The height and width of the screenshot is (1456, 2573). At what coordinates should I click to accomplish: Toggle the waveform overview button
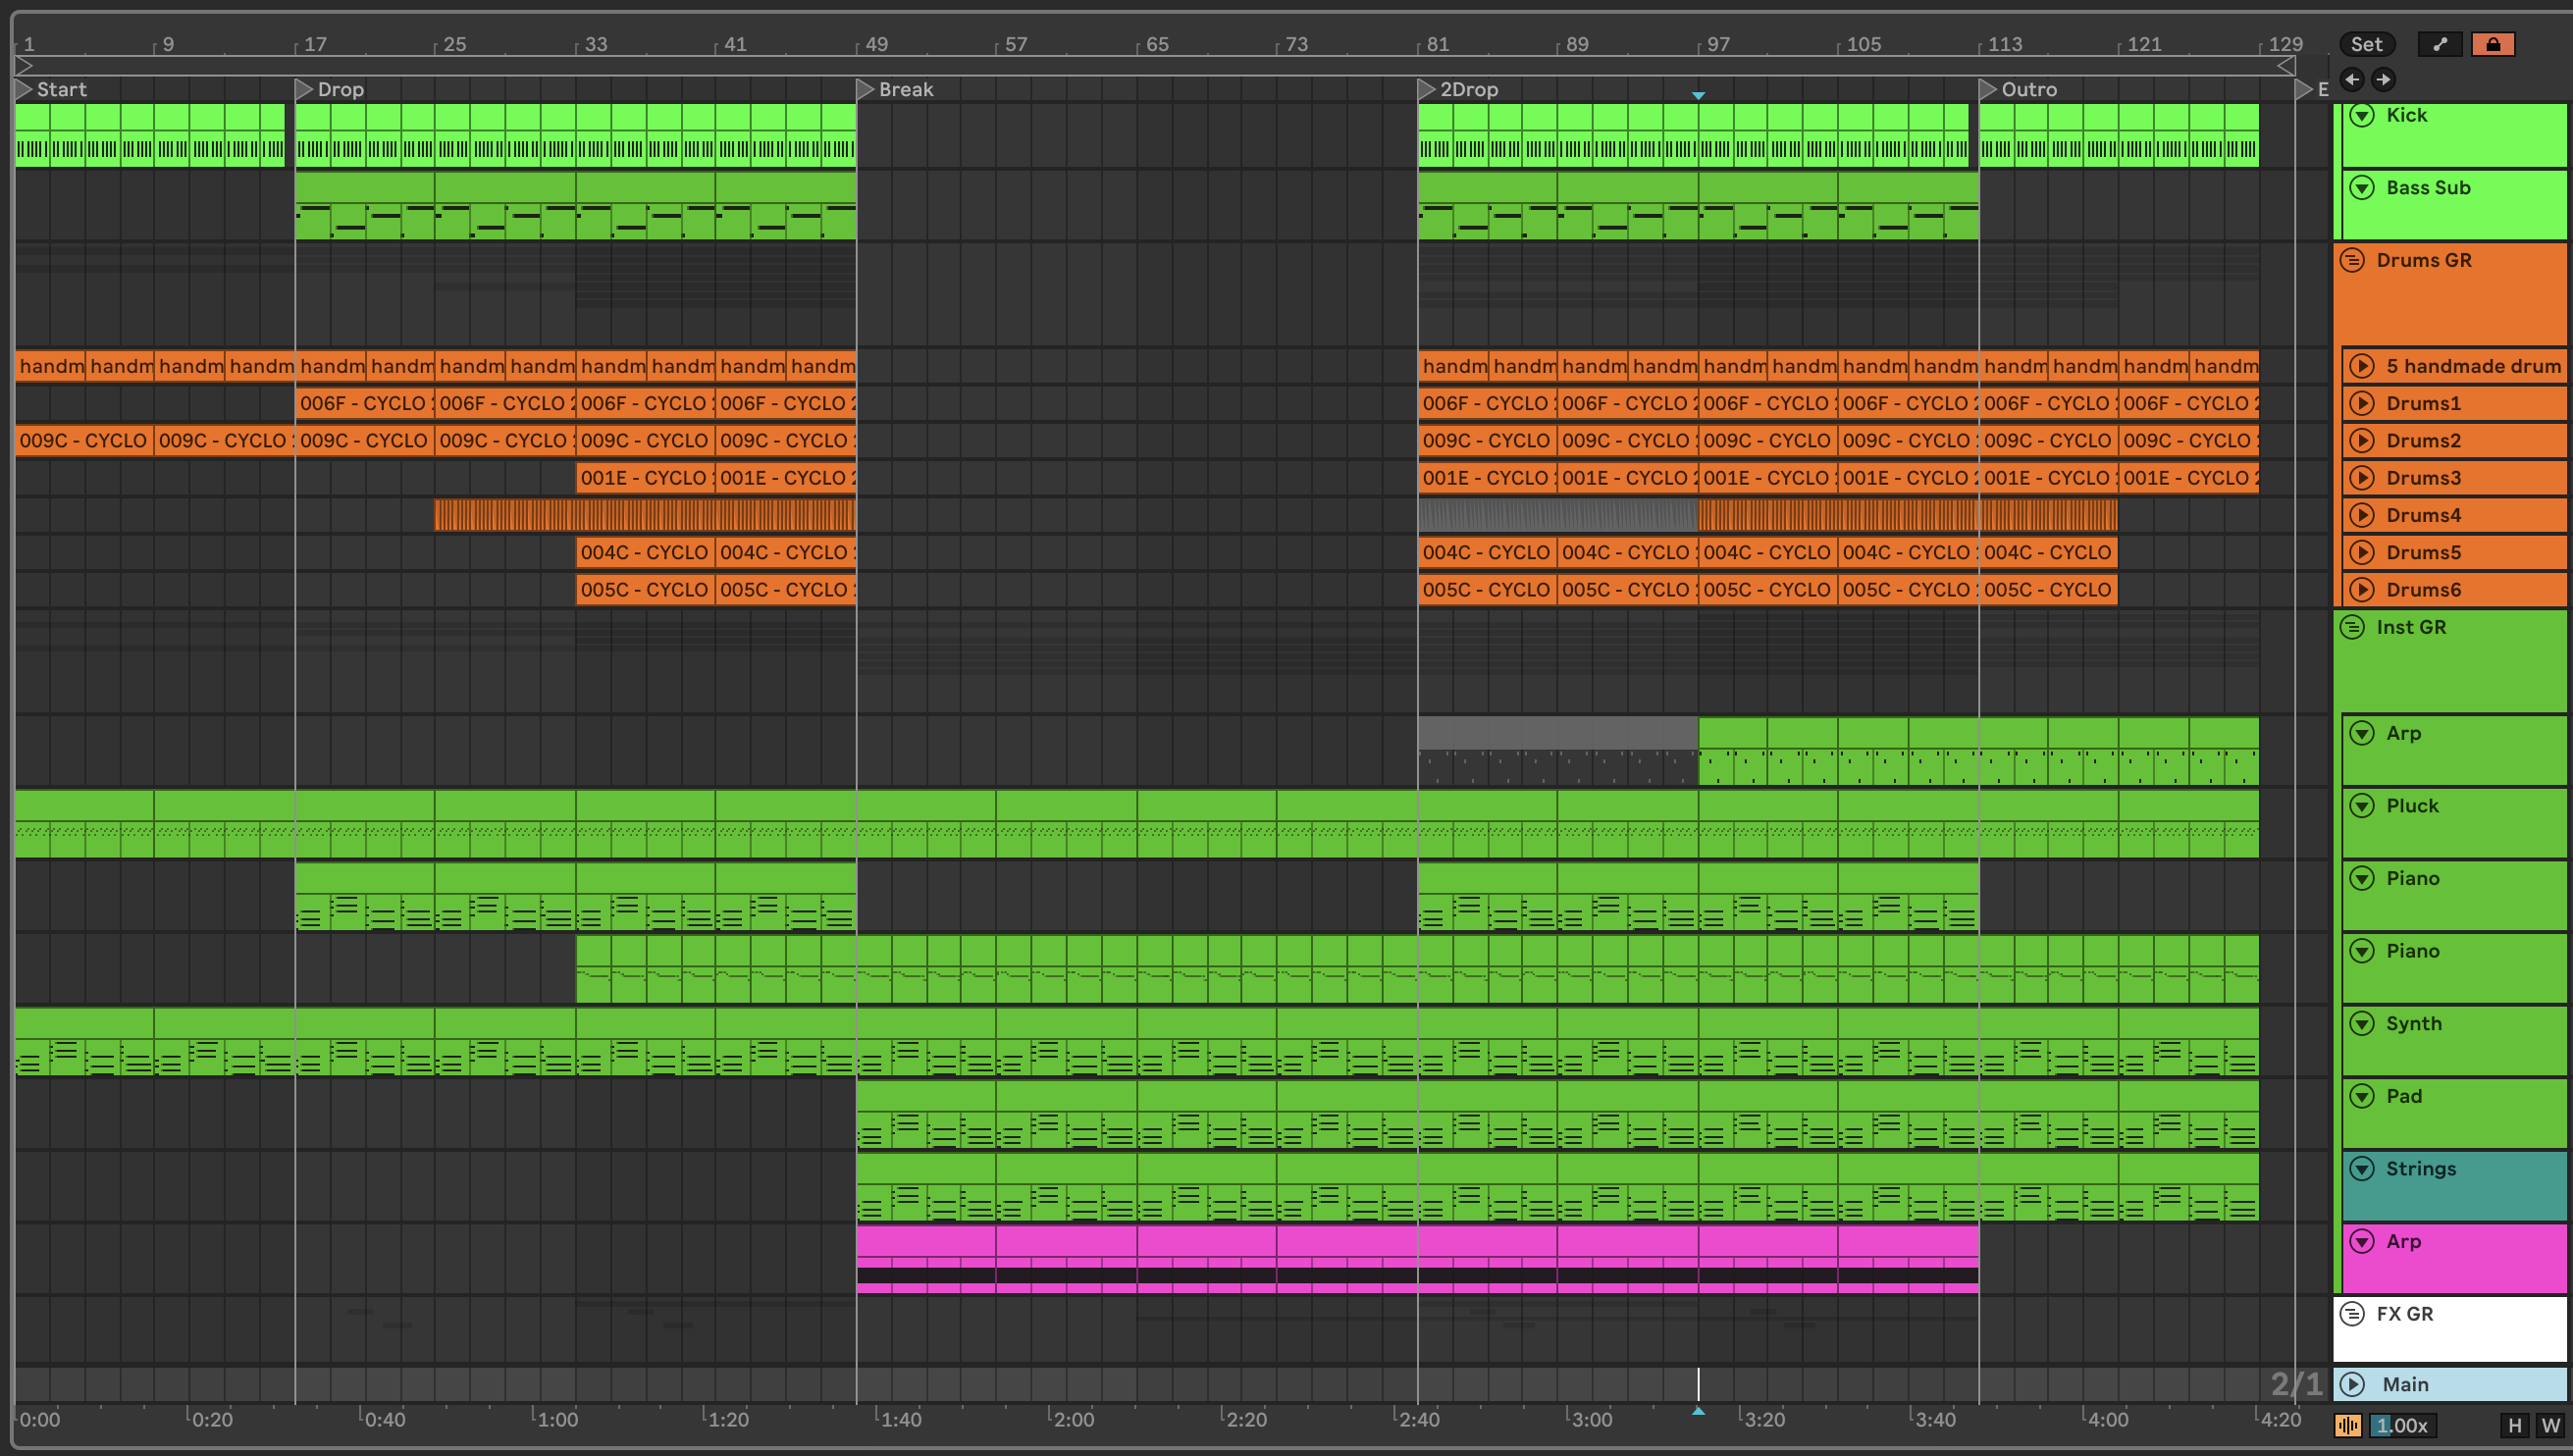click(2348, 1426)
